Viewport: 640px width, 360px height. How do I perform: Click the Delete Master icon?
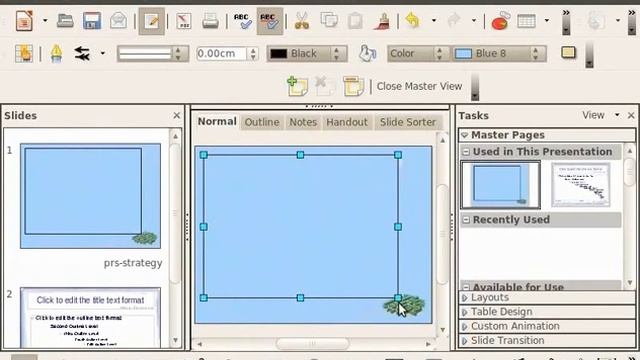click(325, 86)
